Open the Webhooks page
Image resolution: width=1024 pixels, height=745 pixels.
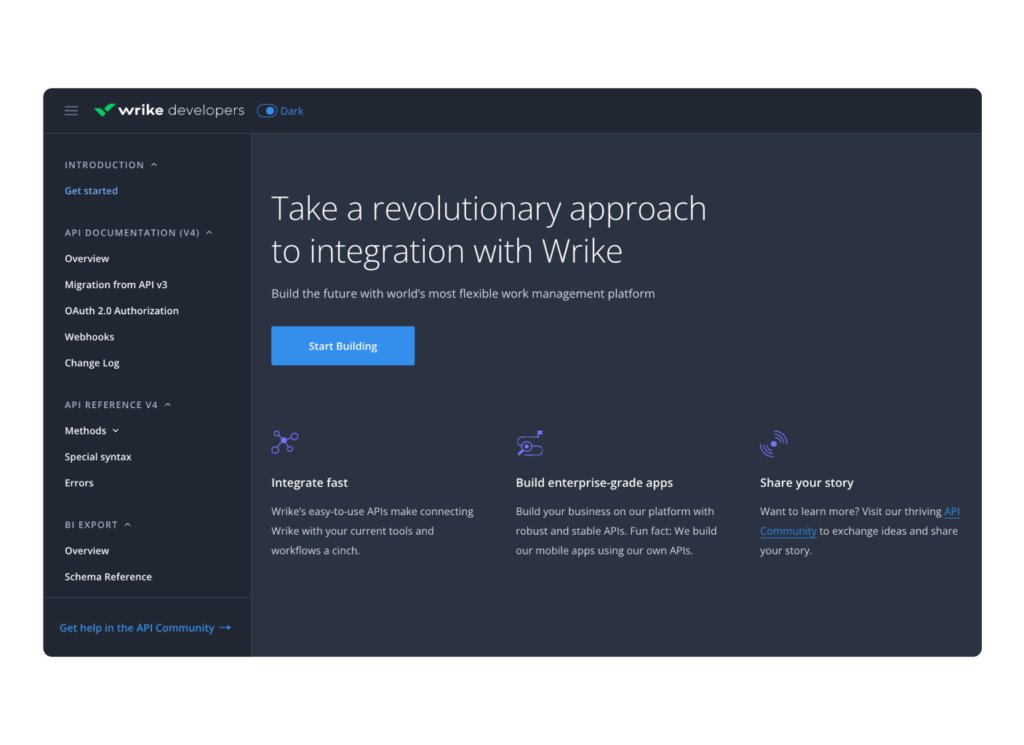point(89,337)
